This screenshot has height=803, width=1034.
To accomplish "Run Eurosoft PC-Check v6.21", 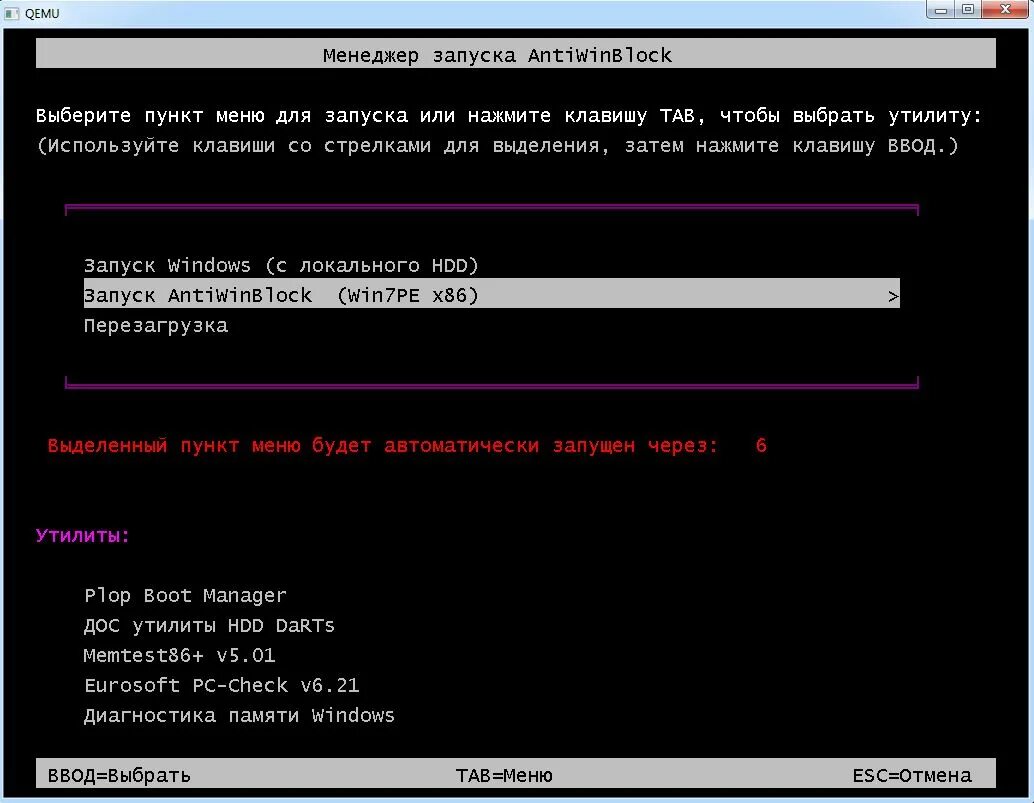I will coord(222,686).
